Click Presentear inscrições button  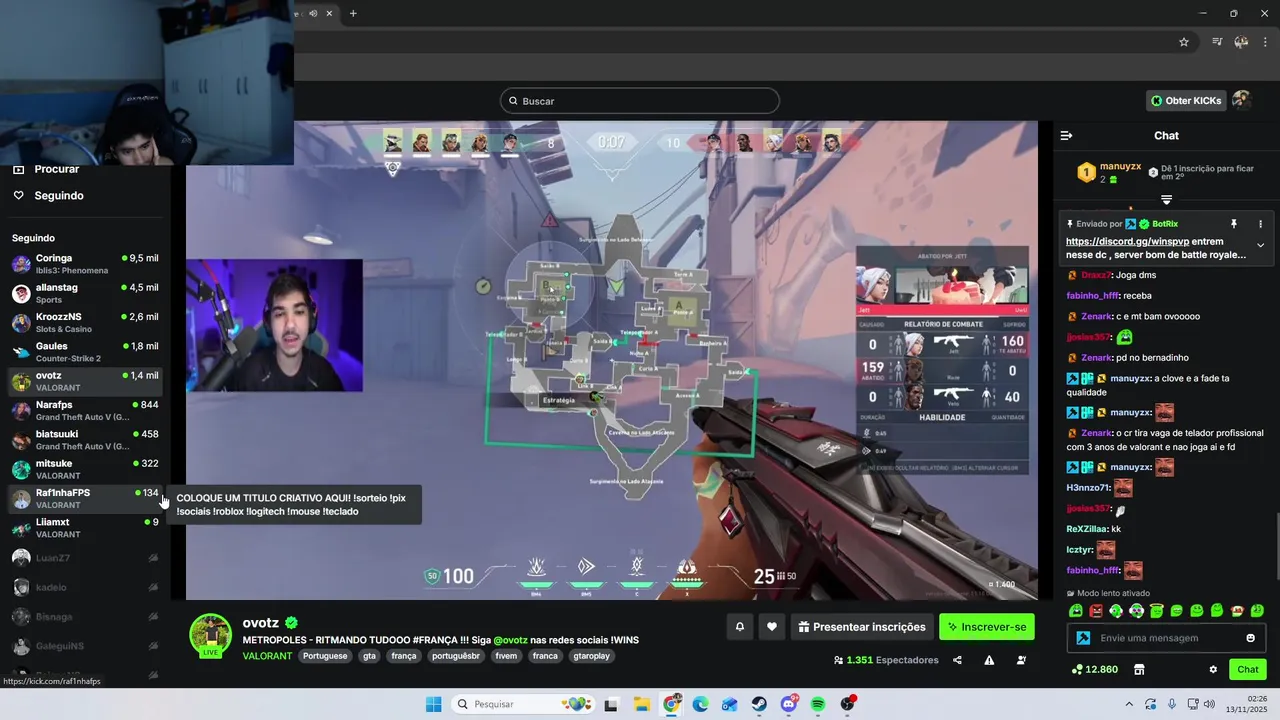(x=862, y=627)
